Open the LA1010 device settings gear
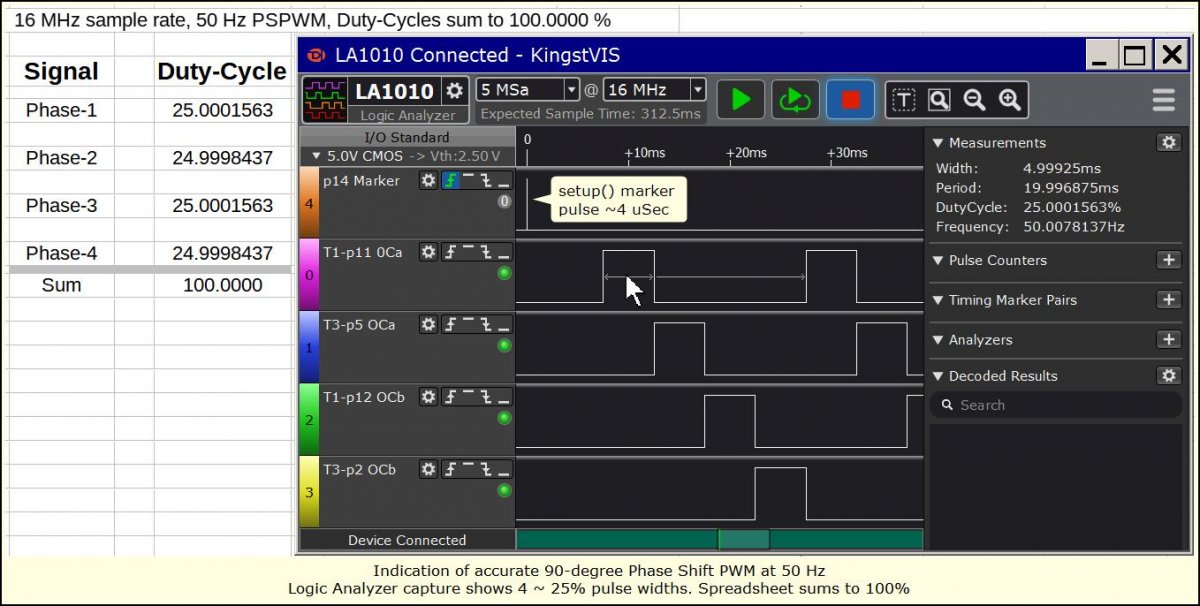The image size is (1200, 606). tap(455, 91)
